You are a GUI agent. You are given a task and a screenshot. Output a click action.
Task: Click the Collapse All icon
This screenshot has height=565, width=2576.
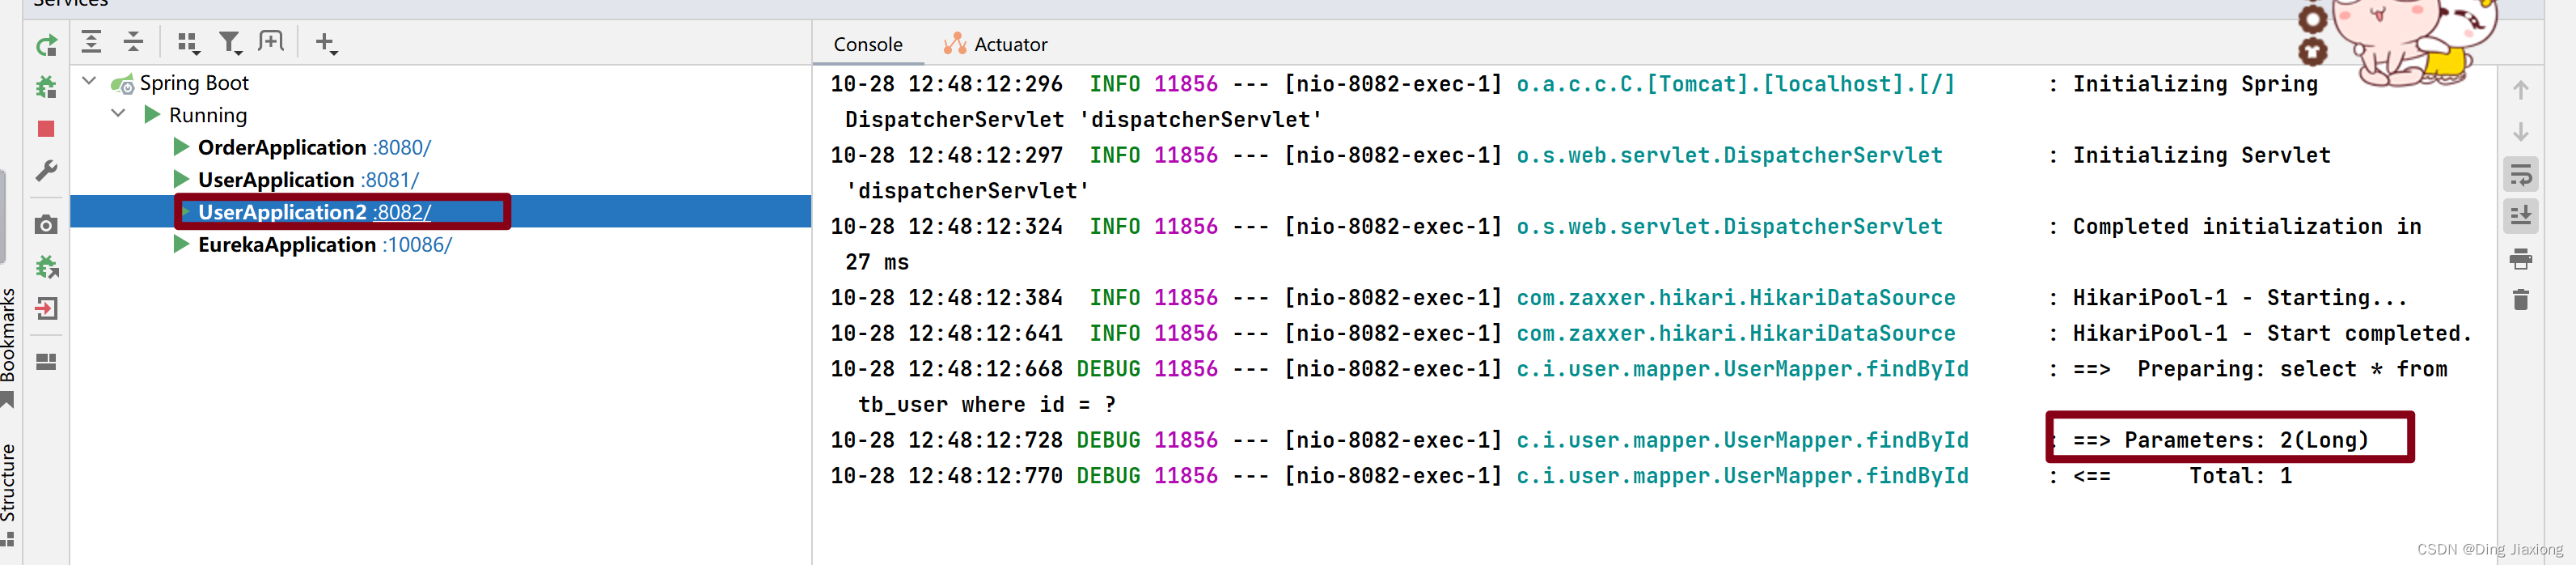(x=133, y=42)
